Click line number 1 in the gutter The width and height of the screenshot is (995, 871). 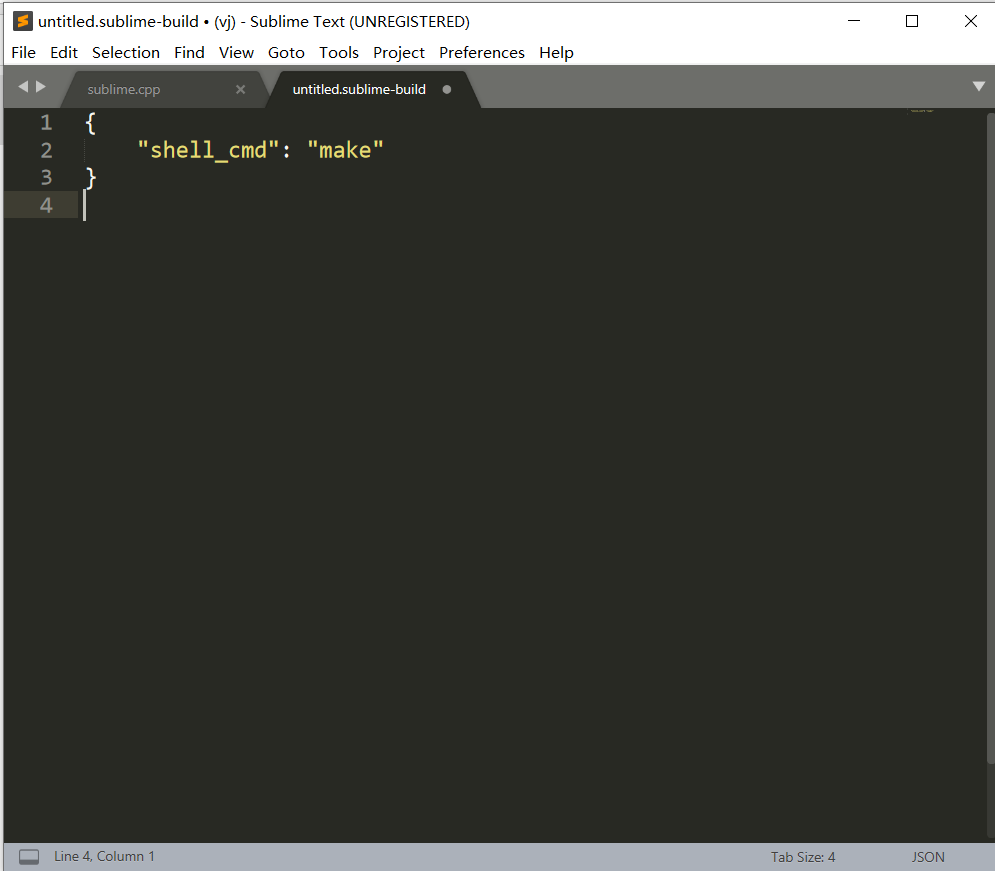46,122
